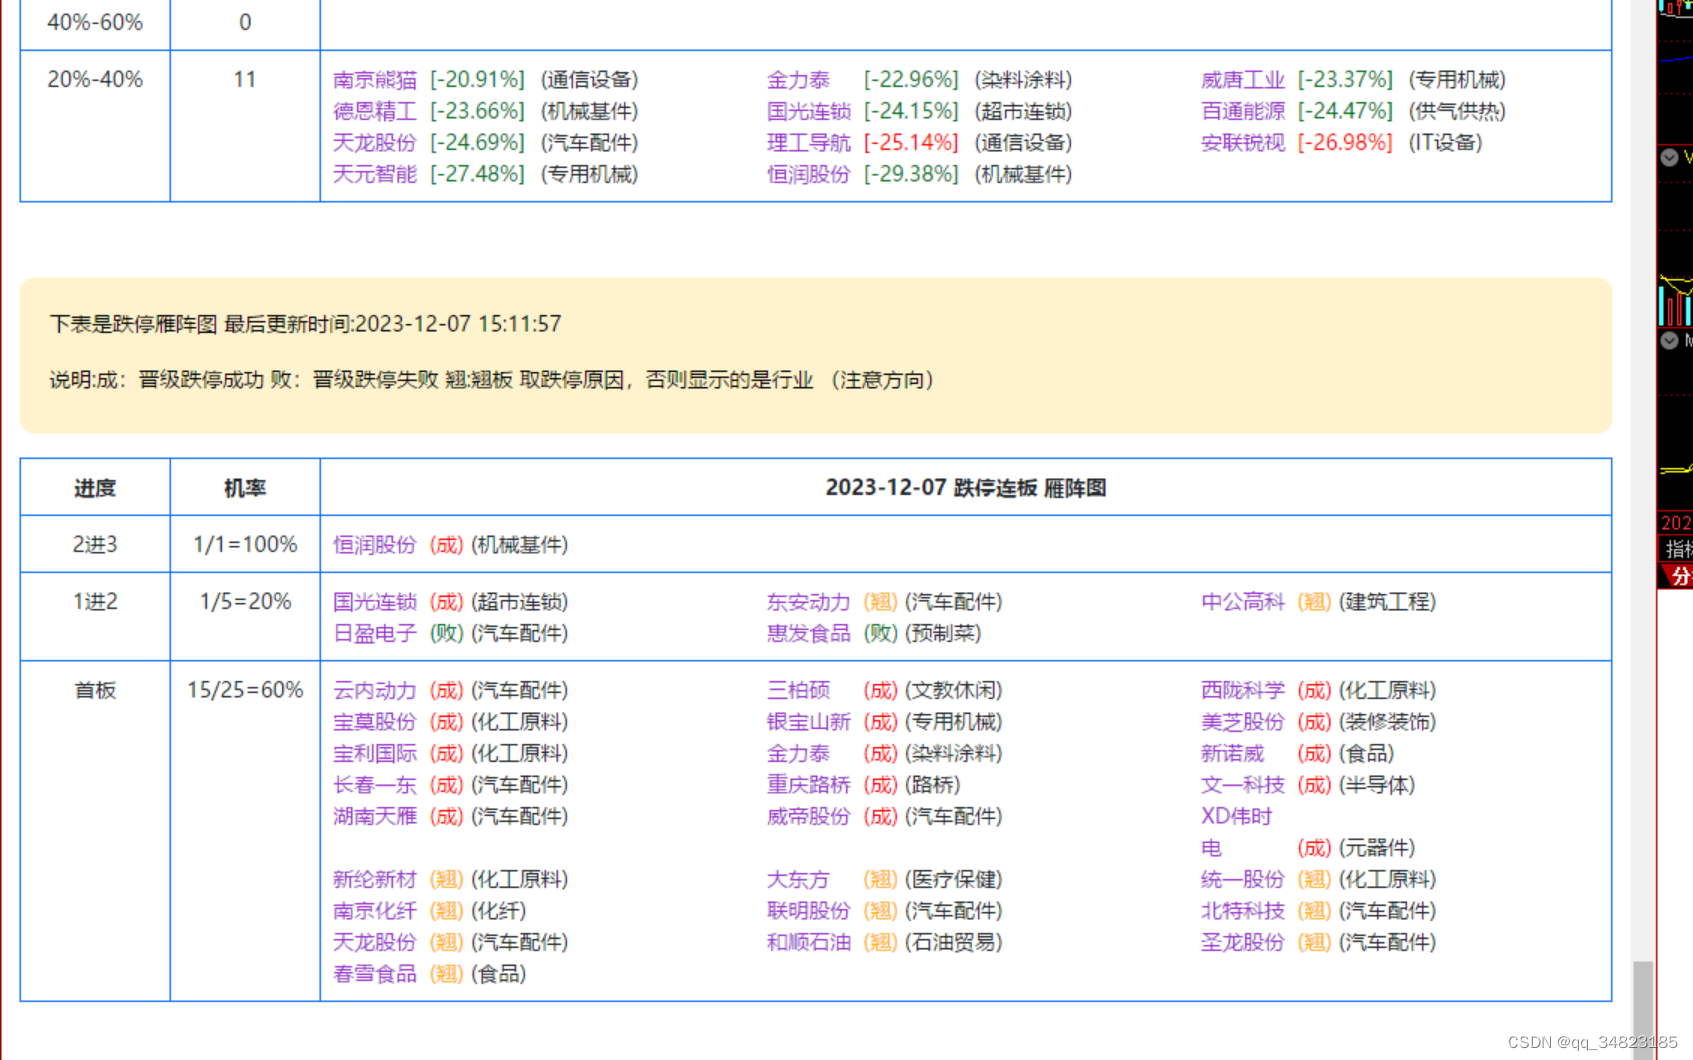Open the 理工导航 stock link

click(808, 143)
